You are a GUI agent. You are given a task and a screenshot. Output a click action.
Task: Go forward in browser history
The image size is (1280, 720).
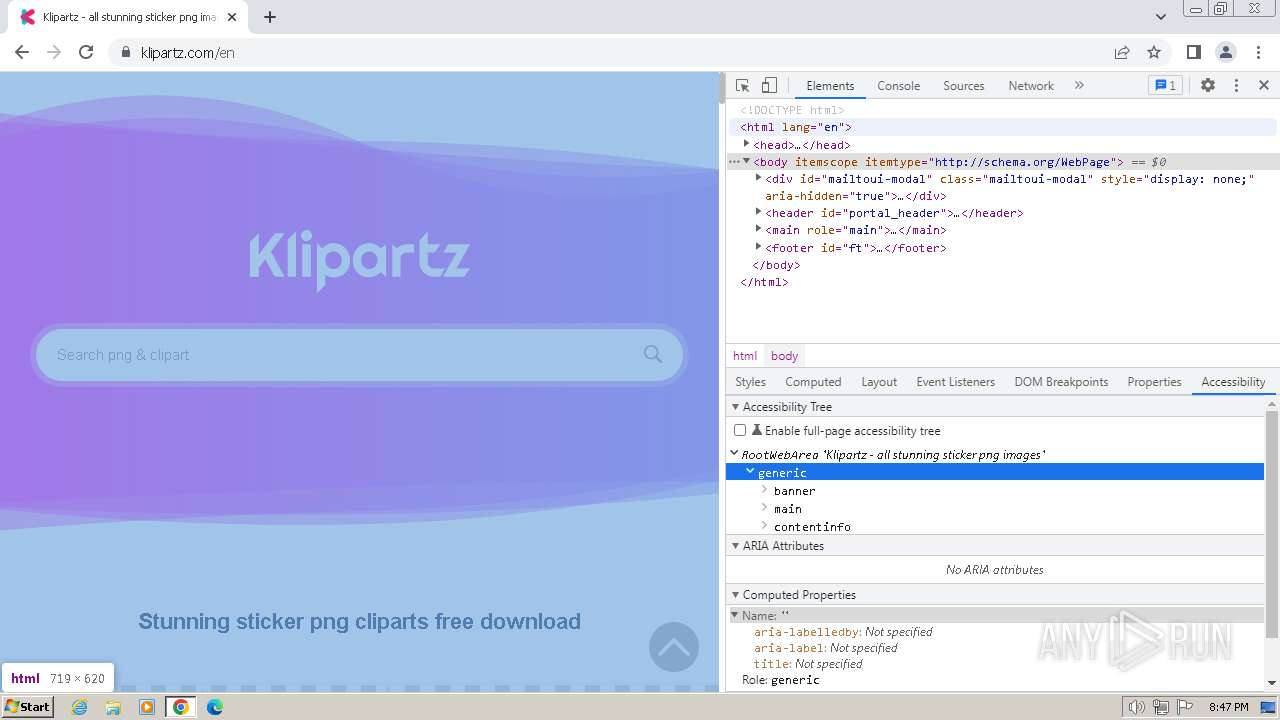pyautogui.click(x=54, y=52)
